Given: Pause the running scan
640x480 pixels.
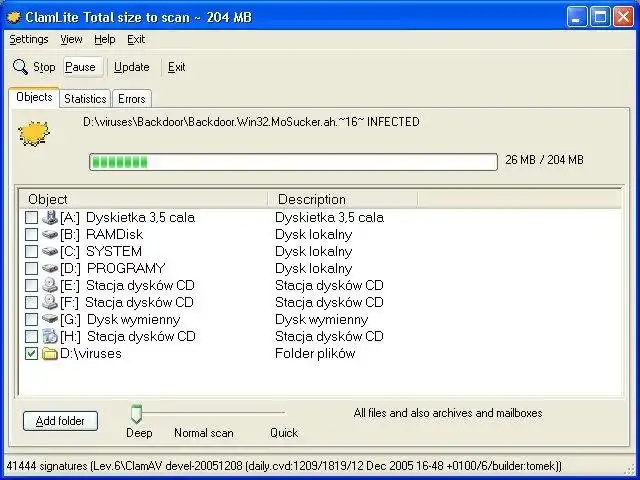Looking at the screenshot, I should pyautogui.click(x=83, y=67).
